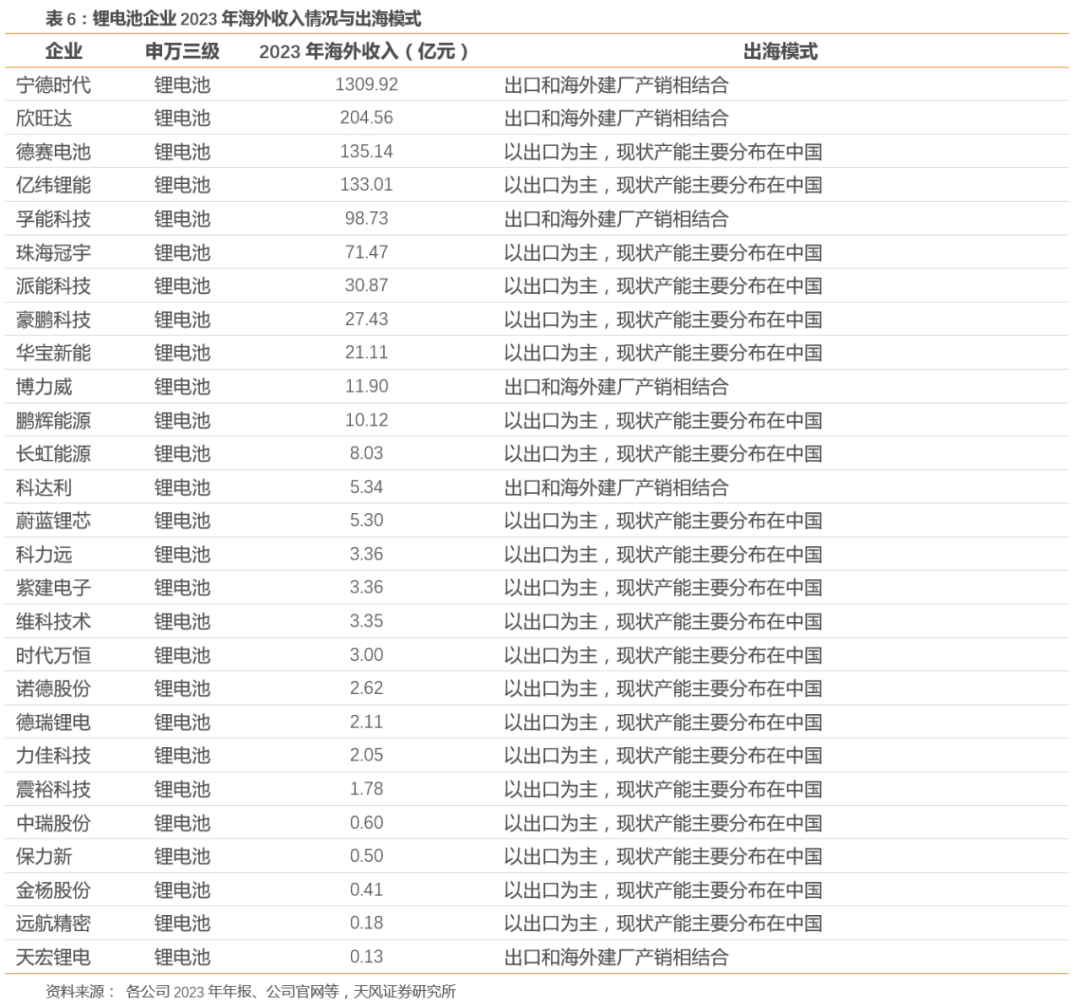The image size is (1080, 1007).
Task: Click the value 71.47
Action: click(366, 252)
